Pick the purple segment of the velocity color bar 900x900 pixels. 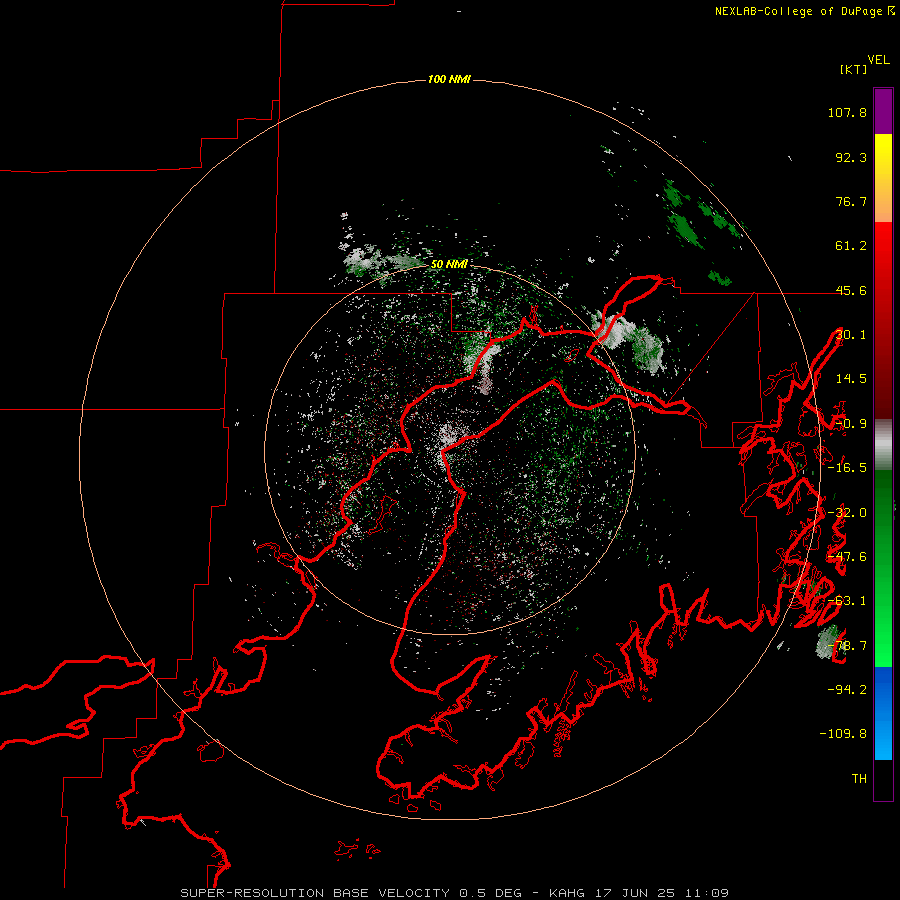coord(883,111)
